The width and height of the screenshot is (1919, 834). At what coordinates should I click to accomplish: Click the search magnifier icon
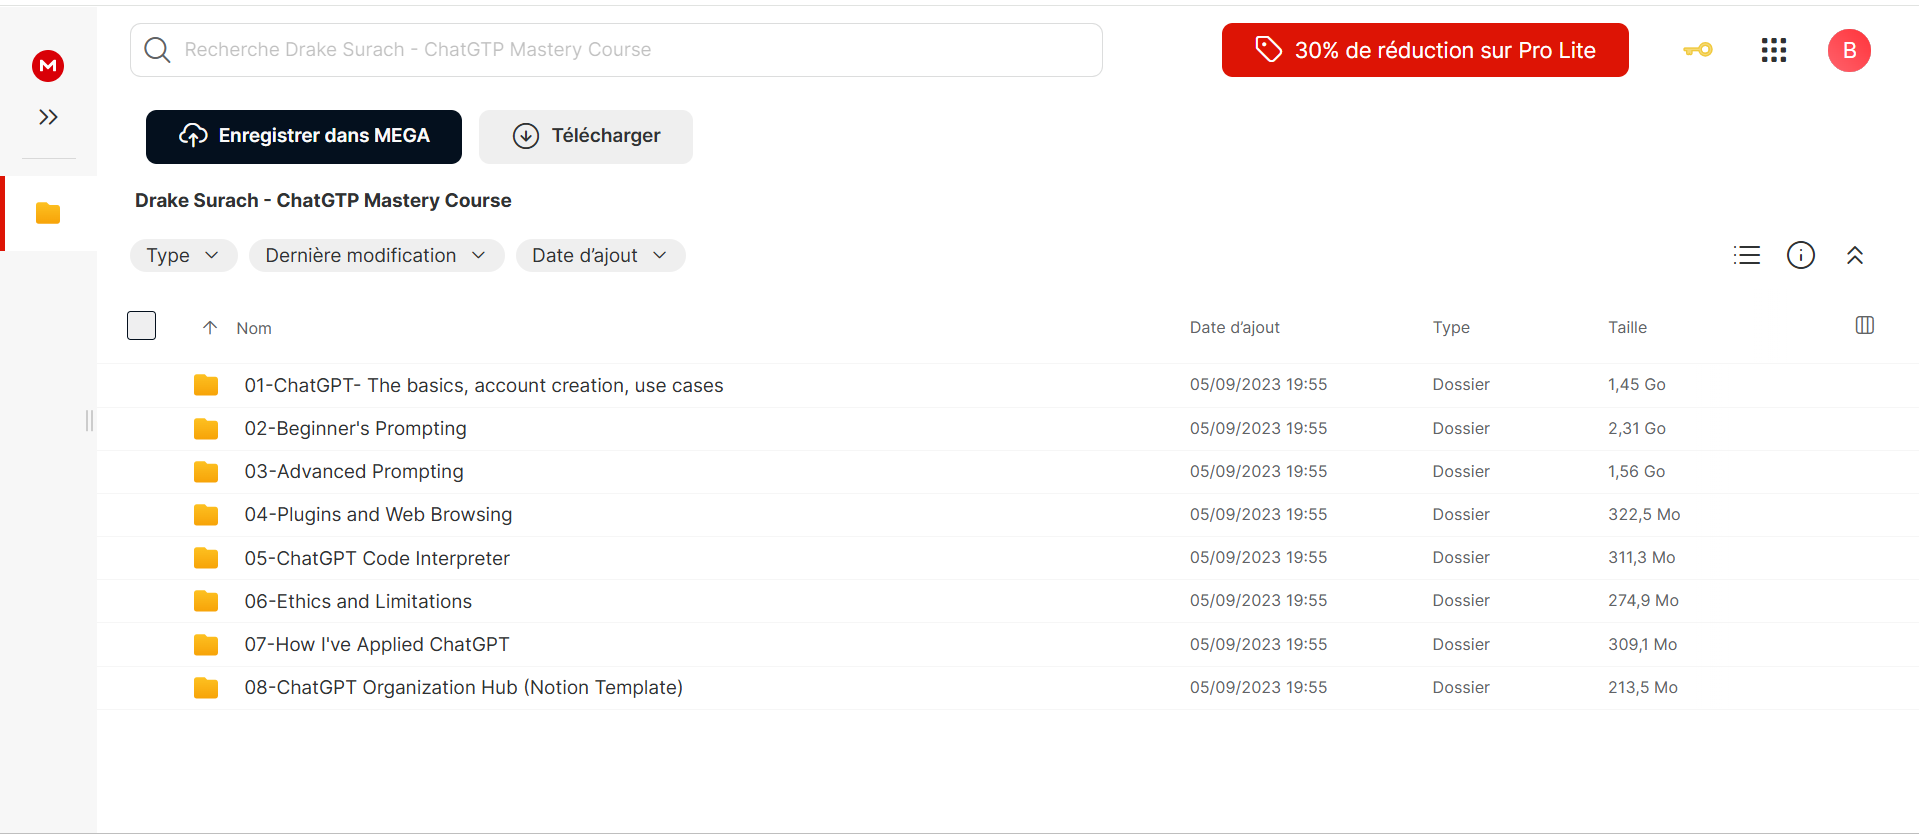click(x=157, y=50)
